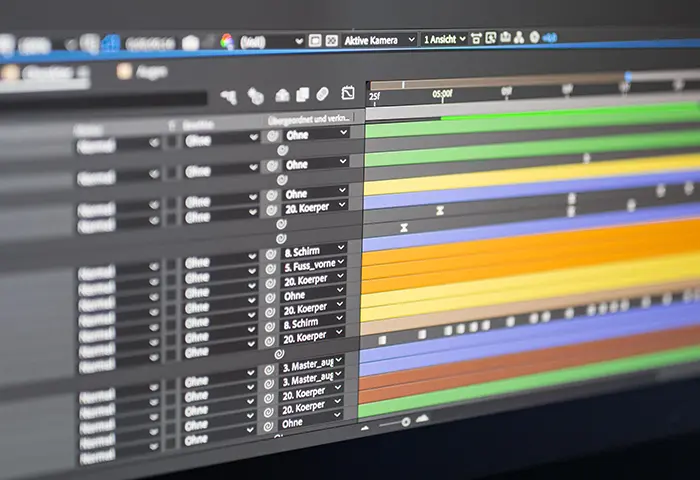
Task: Tick the topmost preserve transparency checkbox
Action: [171, 142]
